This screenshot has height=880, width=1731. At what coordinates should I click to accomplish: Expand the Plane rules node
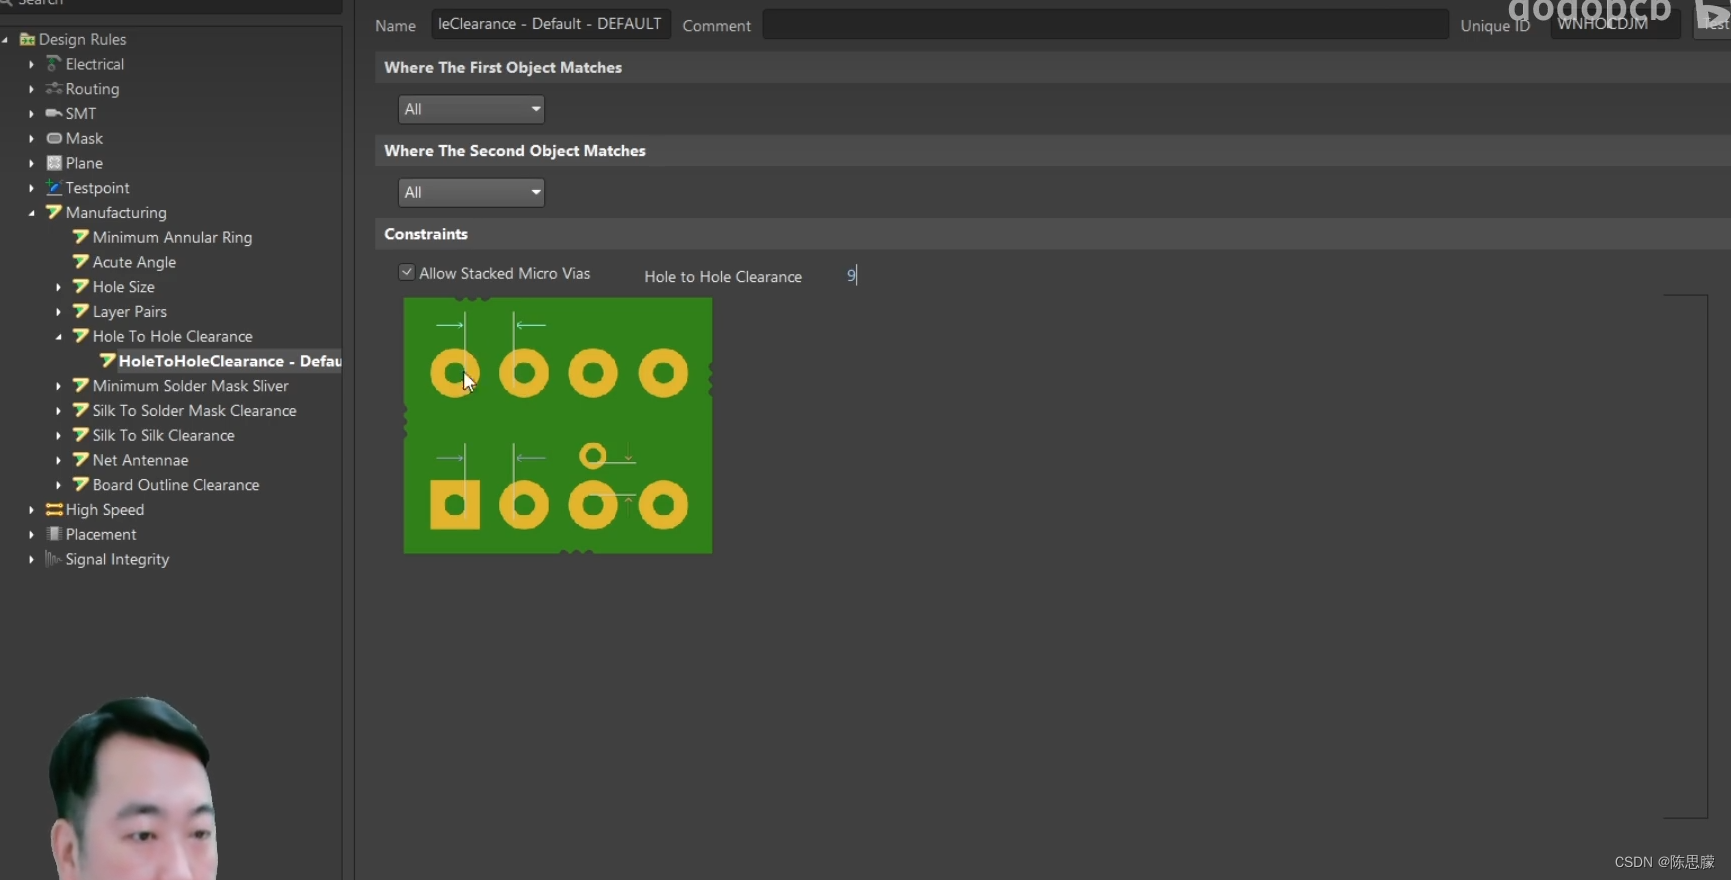tap(31, 163)
